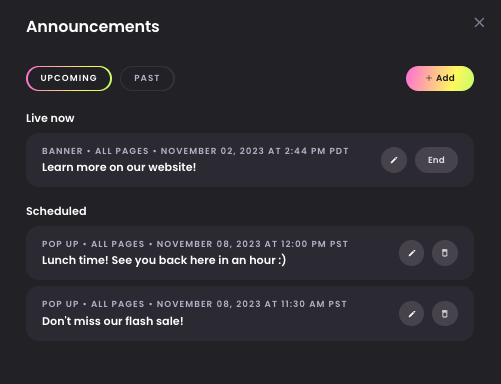The image size is (501, 384).
Task: Delete the Lunch time scheduled announcement
Action: (445, 253)
